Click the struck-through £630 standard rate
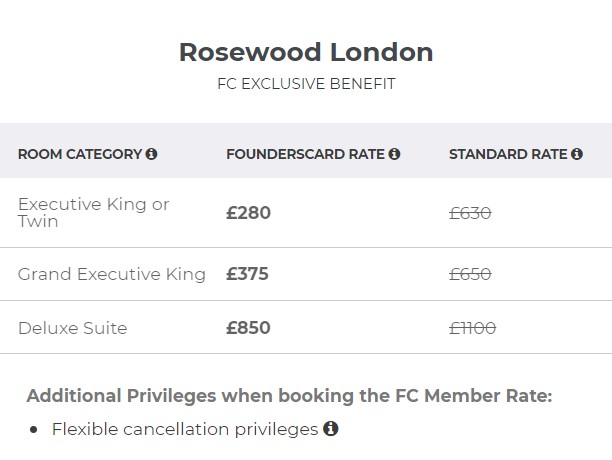This screenshot has height=460, width=612. pyautogui.click(x=470, y=213)
